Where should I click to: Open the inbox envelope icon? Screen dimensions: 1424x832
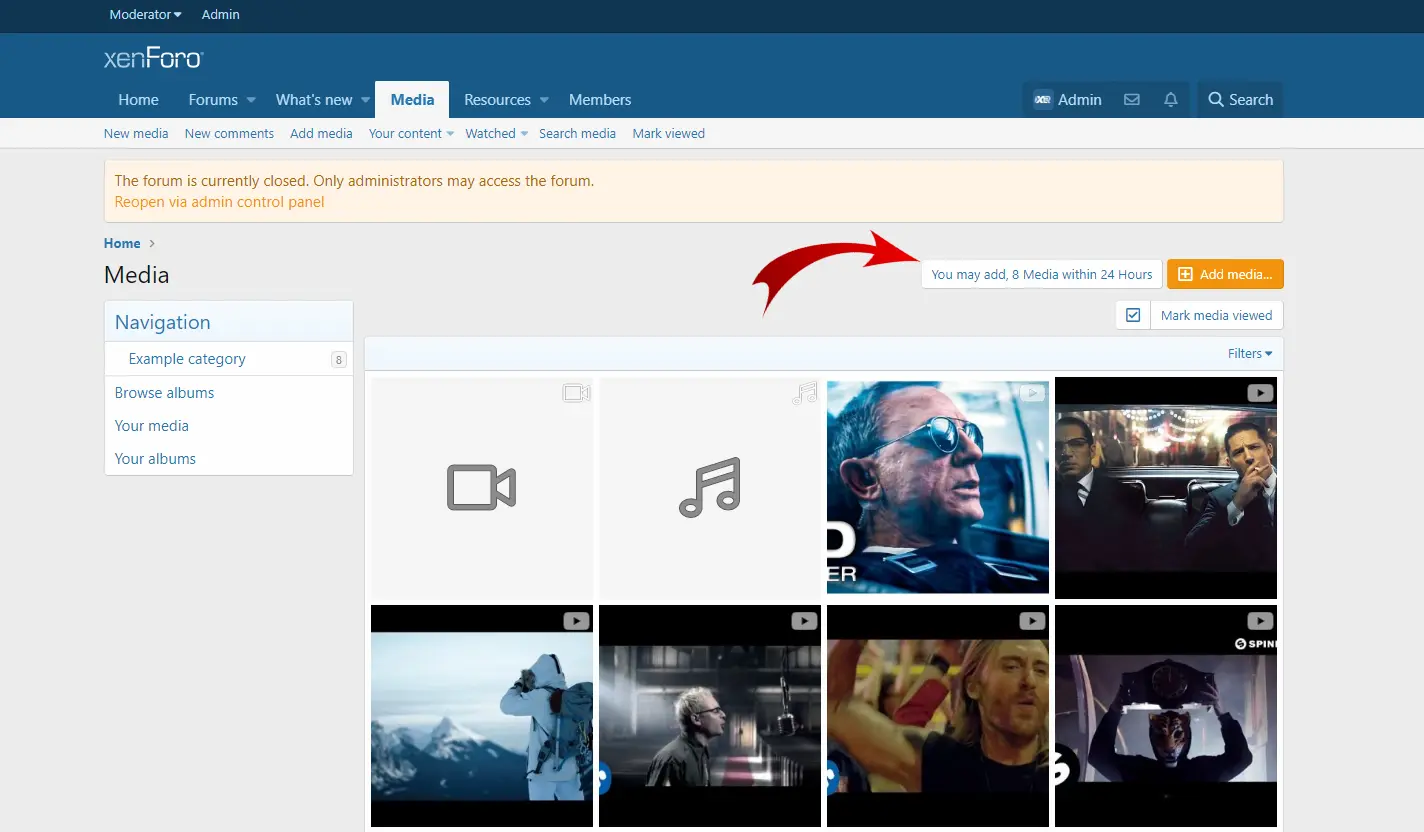click(x=1132, y=100)
